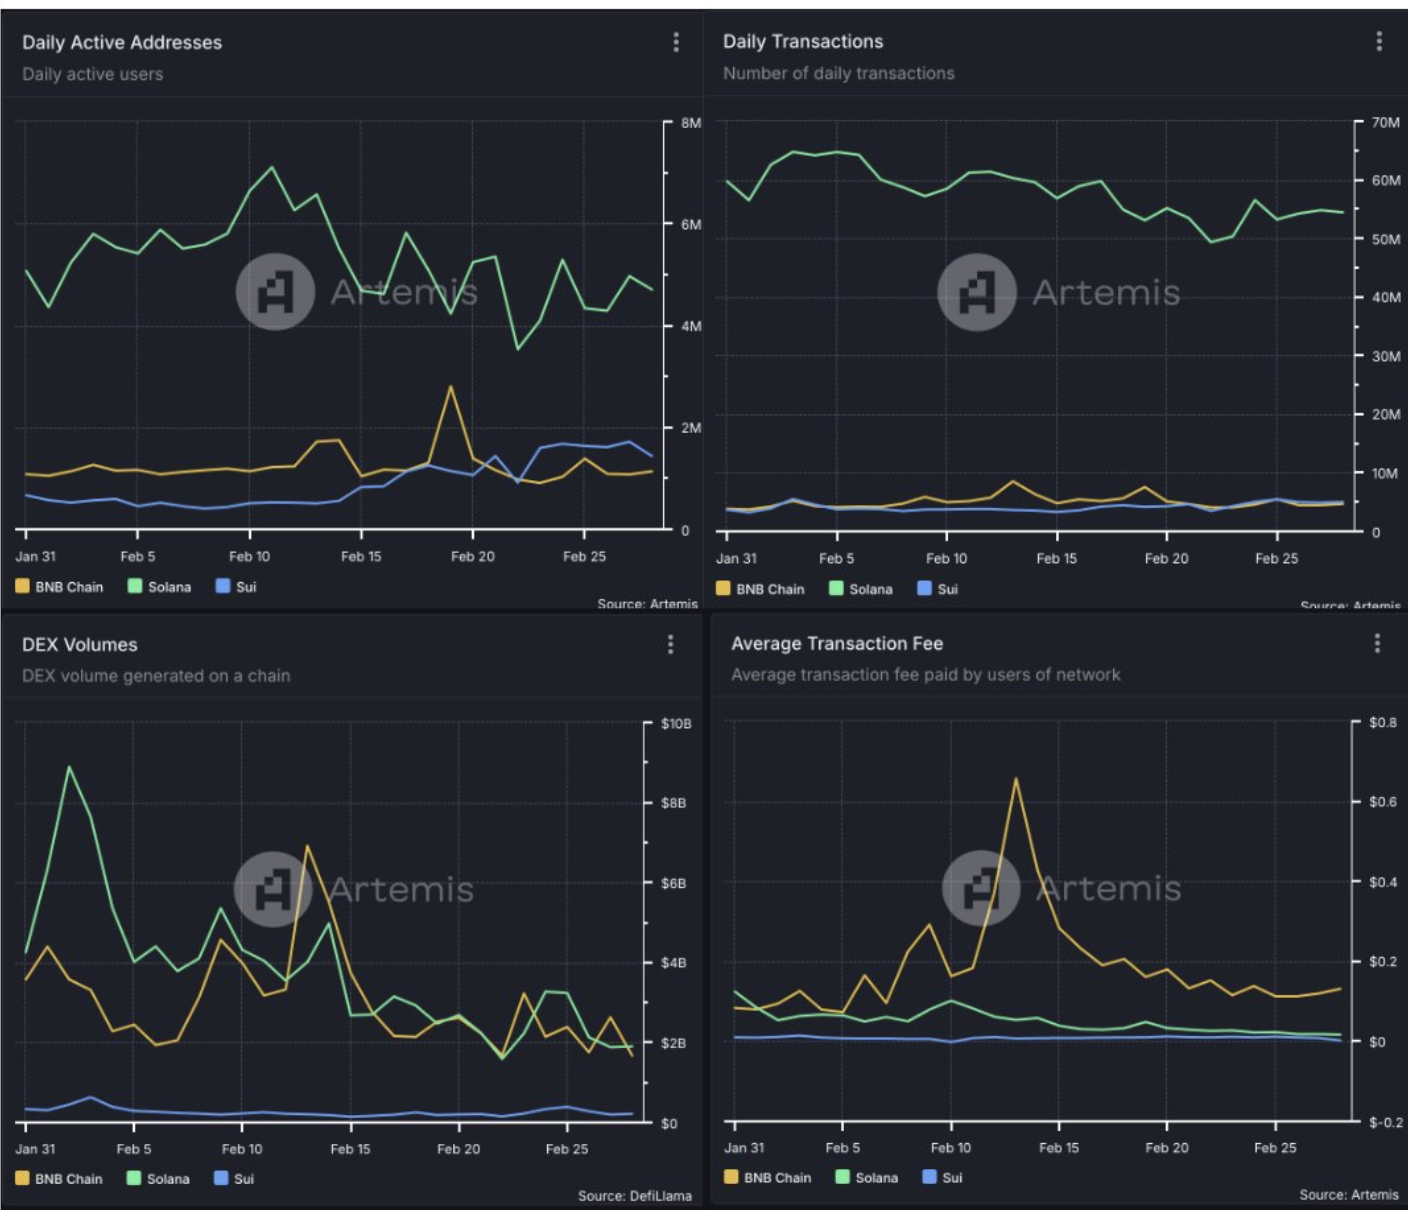This screenshot has height=1210, width=1408.
Task: Click Artemis logo in DEX Volumes chart
Action: (x=273, y=889)
